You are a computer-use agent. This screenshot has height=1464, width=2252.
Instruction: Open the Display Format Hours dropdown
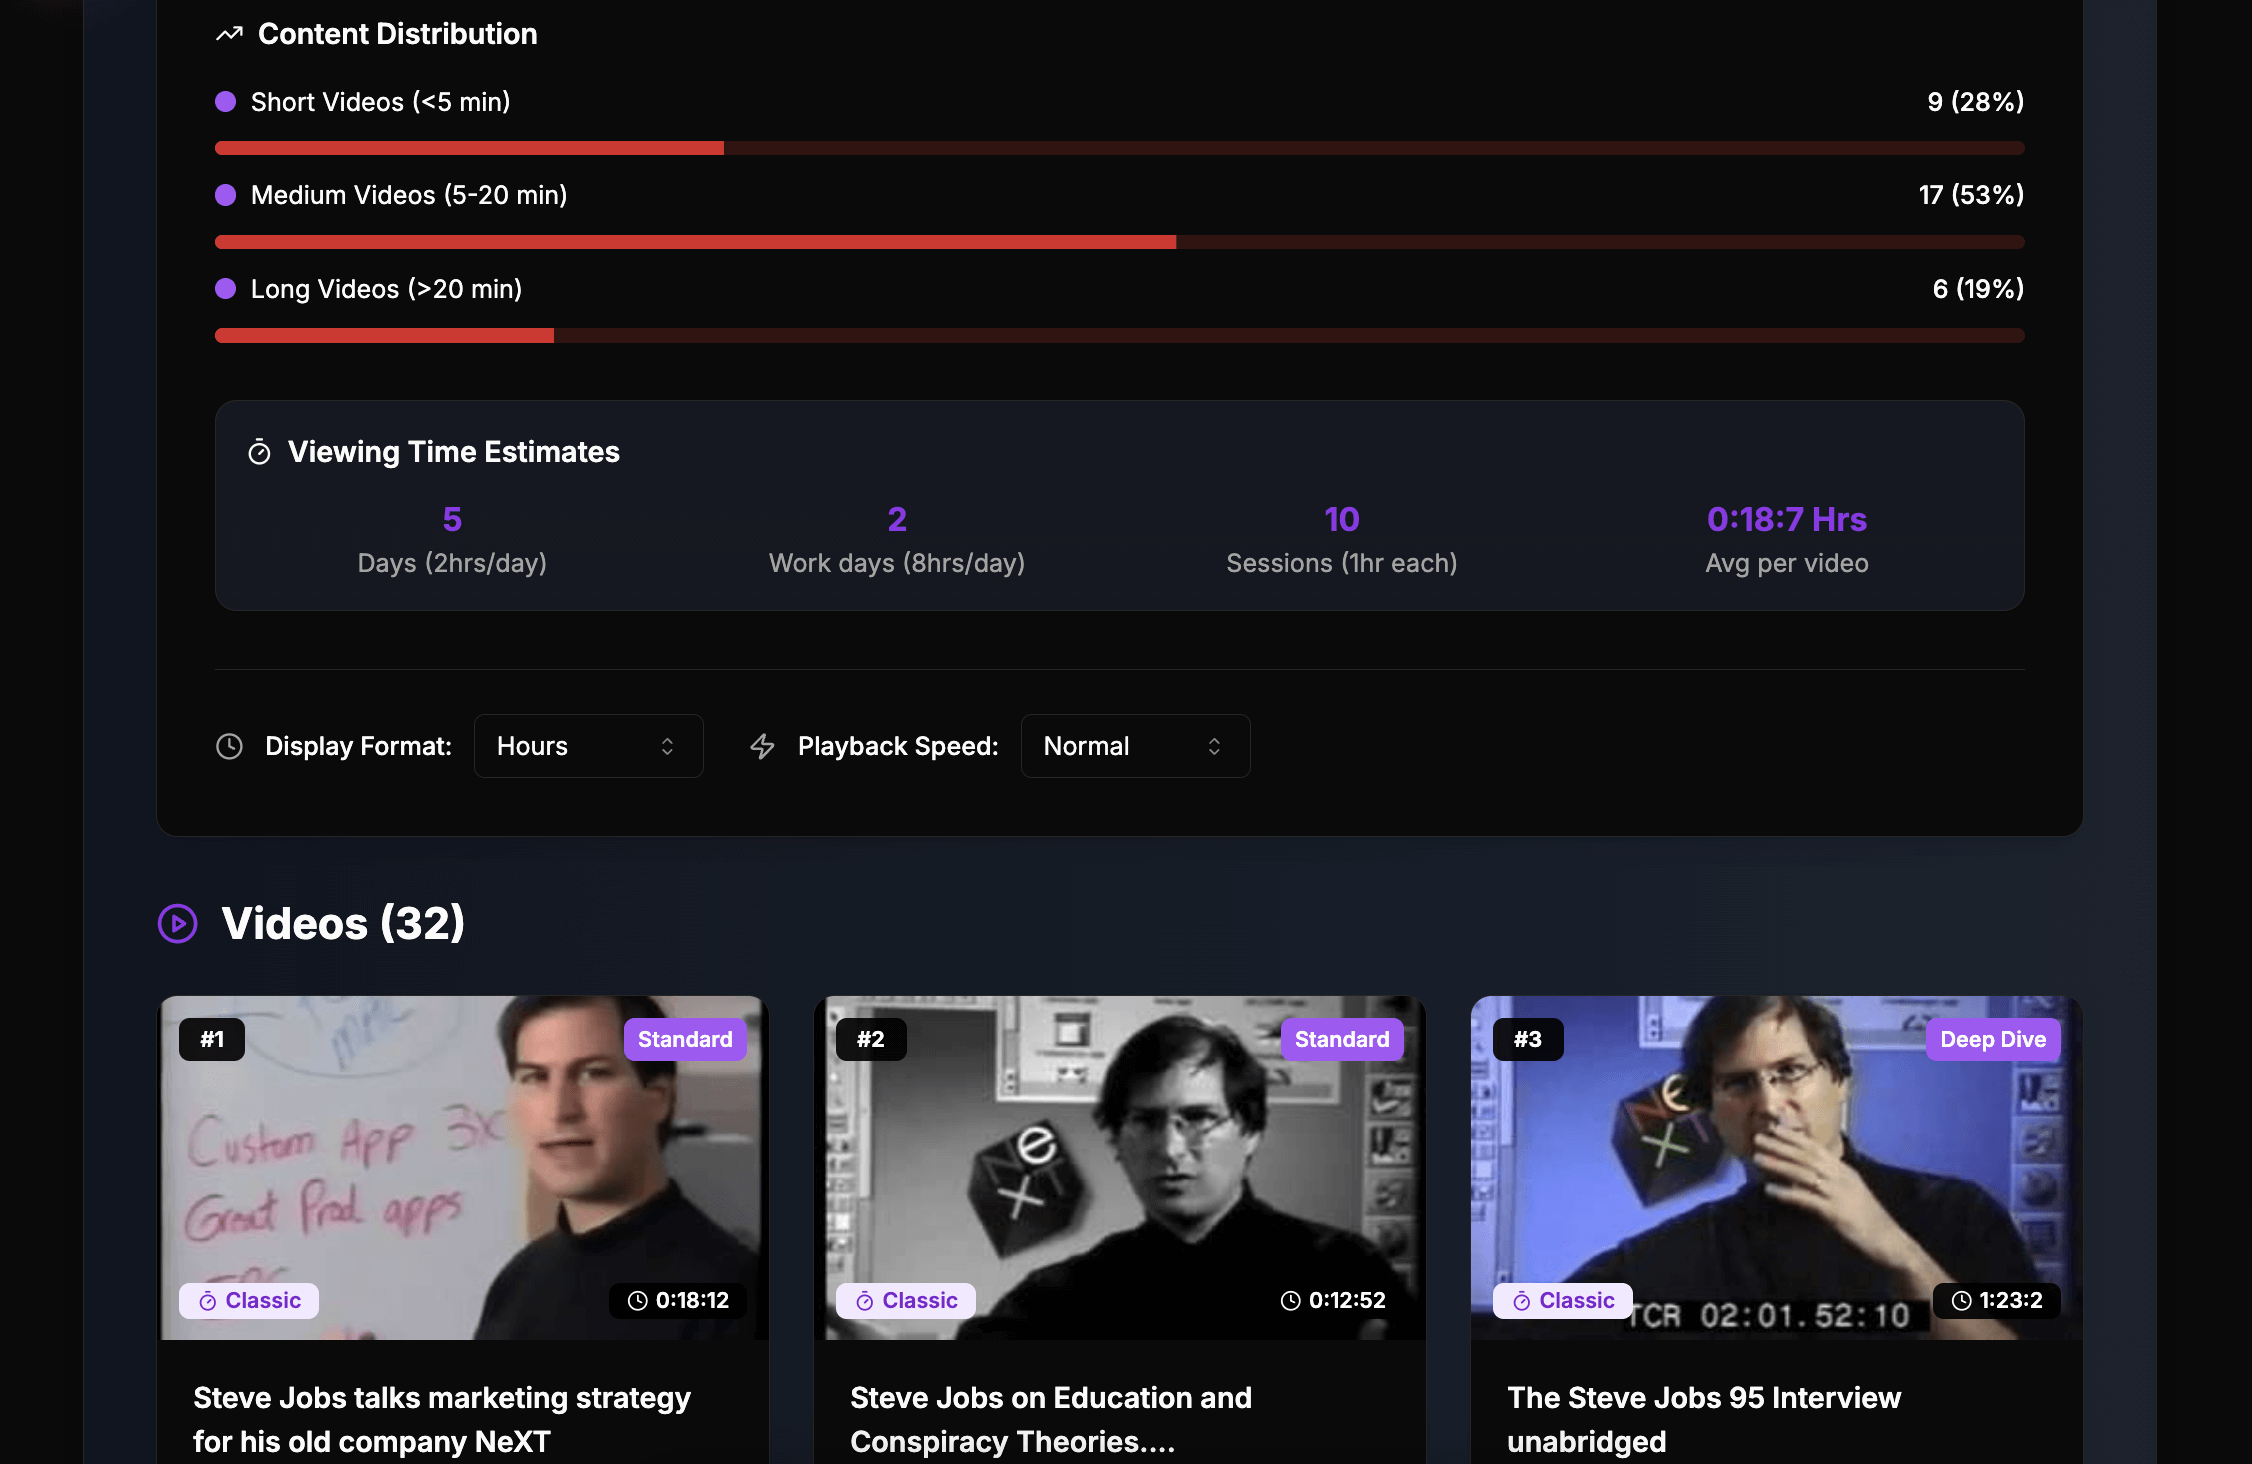[588, 746]
